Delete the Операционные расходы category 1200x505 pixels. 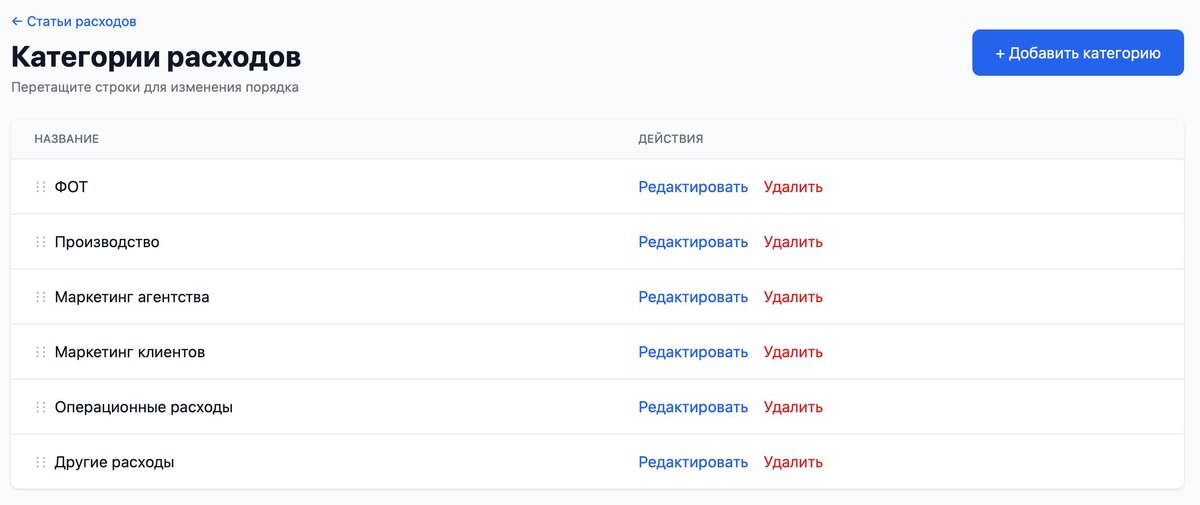point(793,407)
